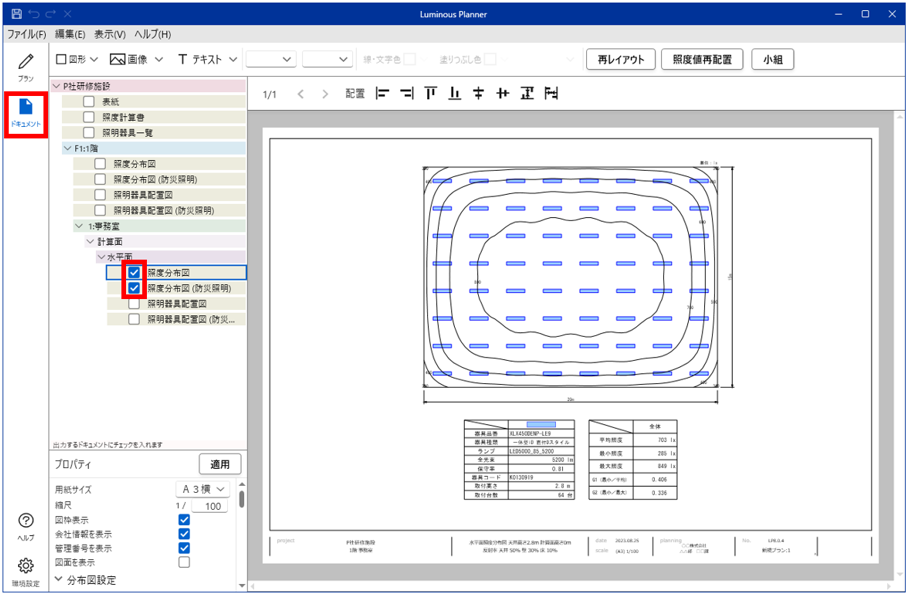Open ヘルプ help icon in sidebar

coord(26,526)
